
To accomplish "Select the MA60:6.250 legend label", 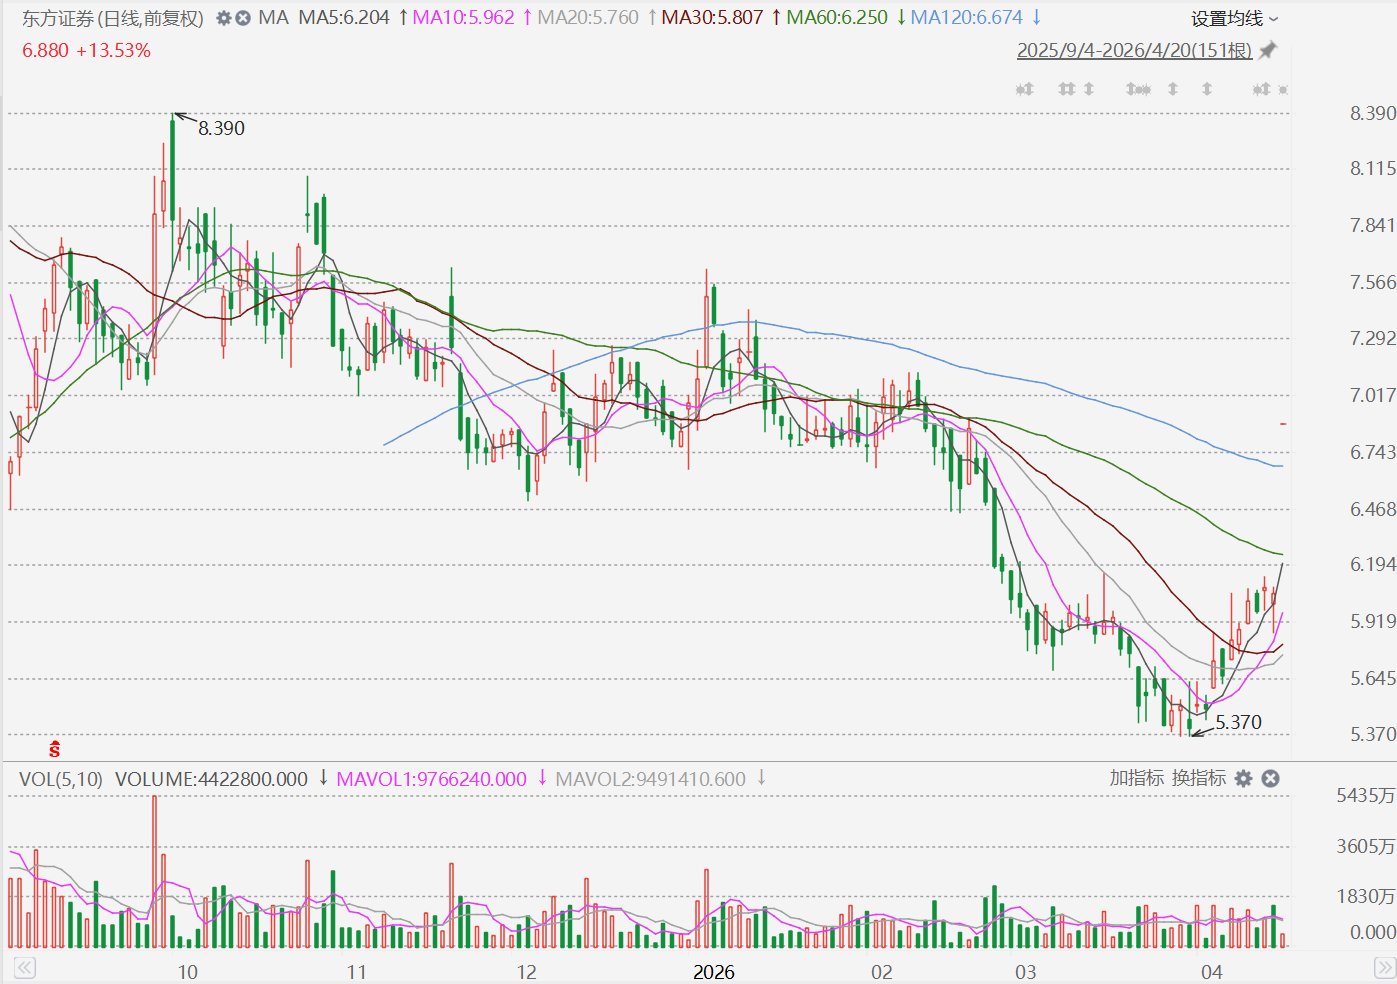I will pyautogui.click(x=836, y=18).
